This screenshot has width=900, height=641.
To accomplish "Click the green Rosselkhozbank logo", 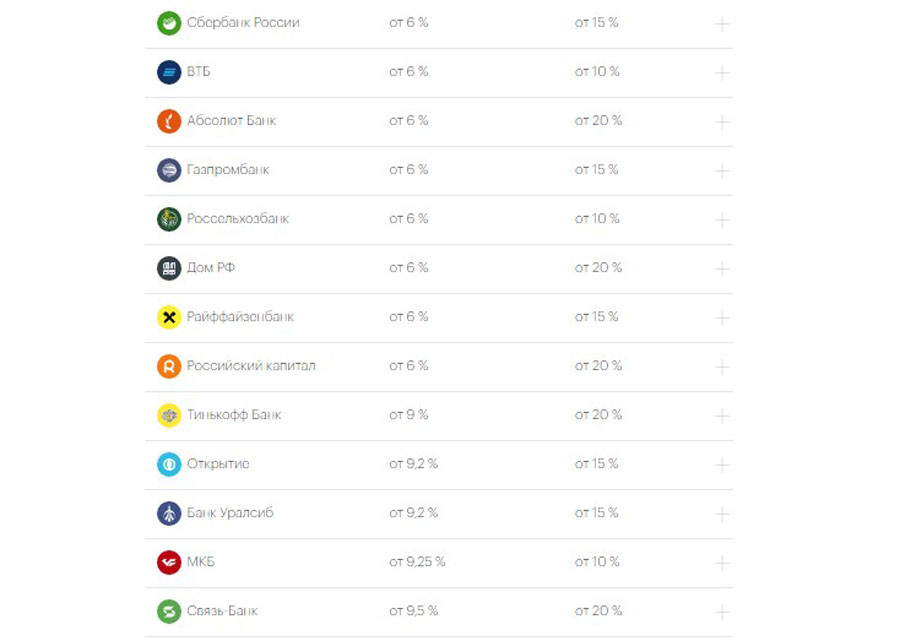I will [169, 219].
